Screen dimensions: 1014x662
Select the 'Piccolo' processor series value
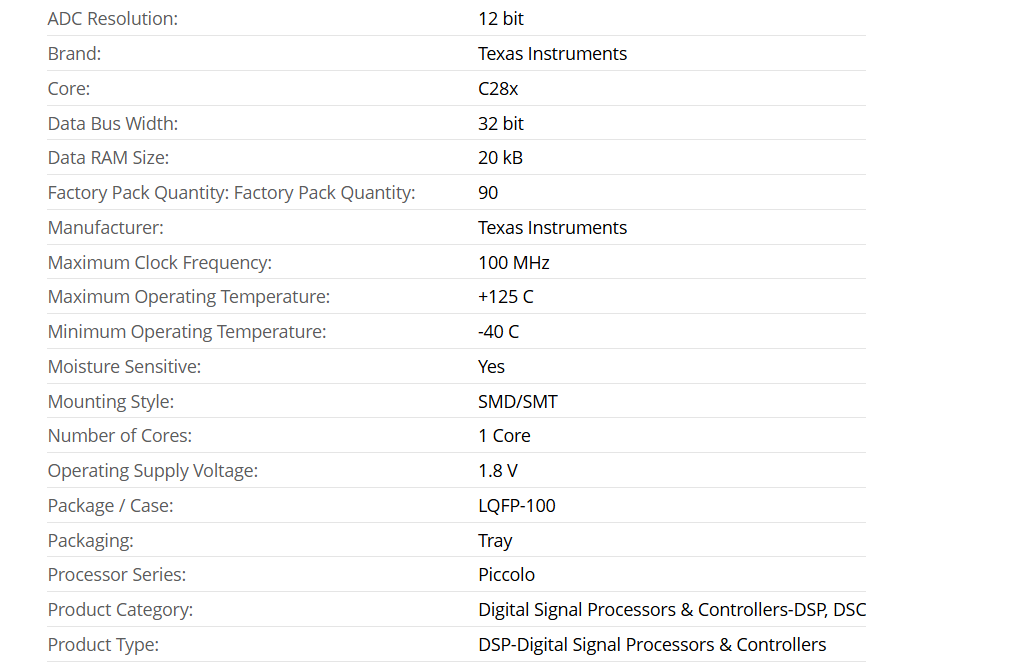click(x=506, y=575)
